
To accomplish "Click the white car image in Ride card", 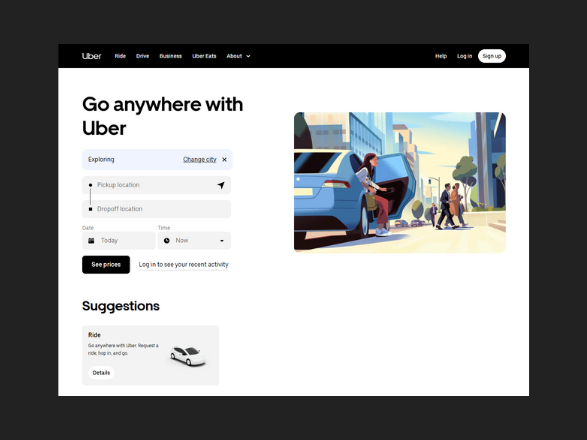I will [x=188, y=356].
